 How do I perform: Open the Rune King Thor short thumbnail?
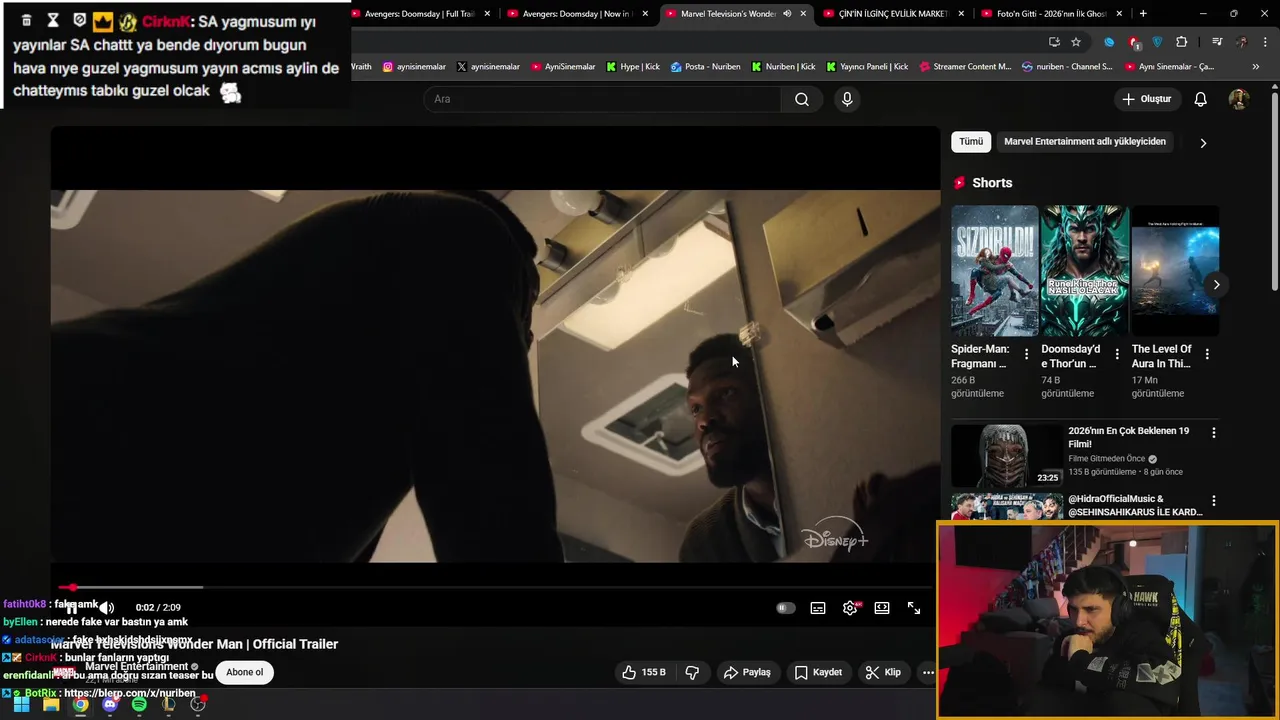click(1085, 271)
